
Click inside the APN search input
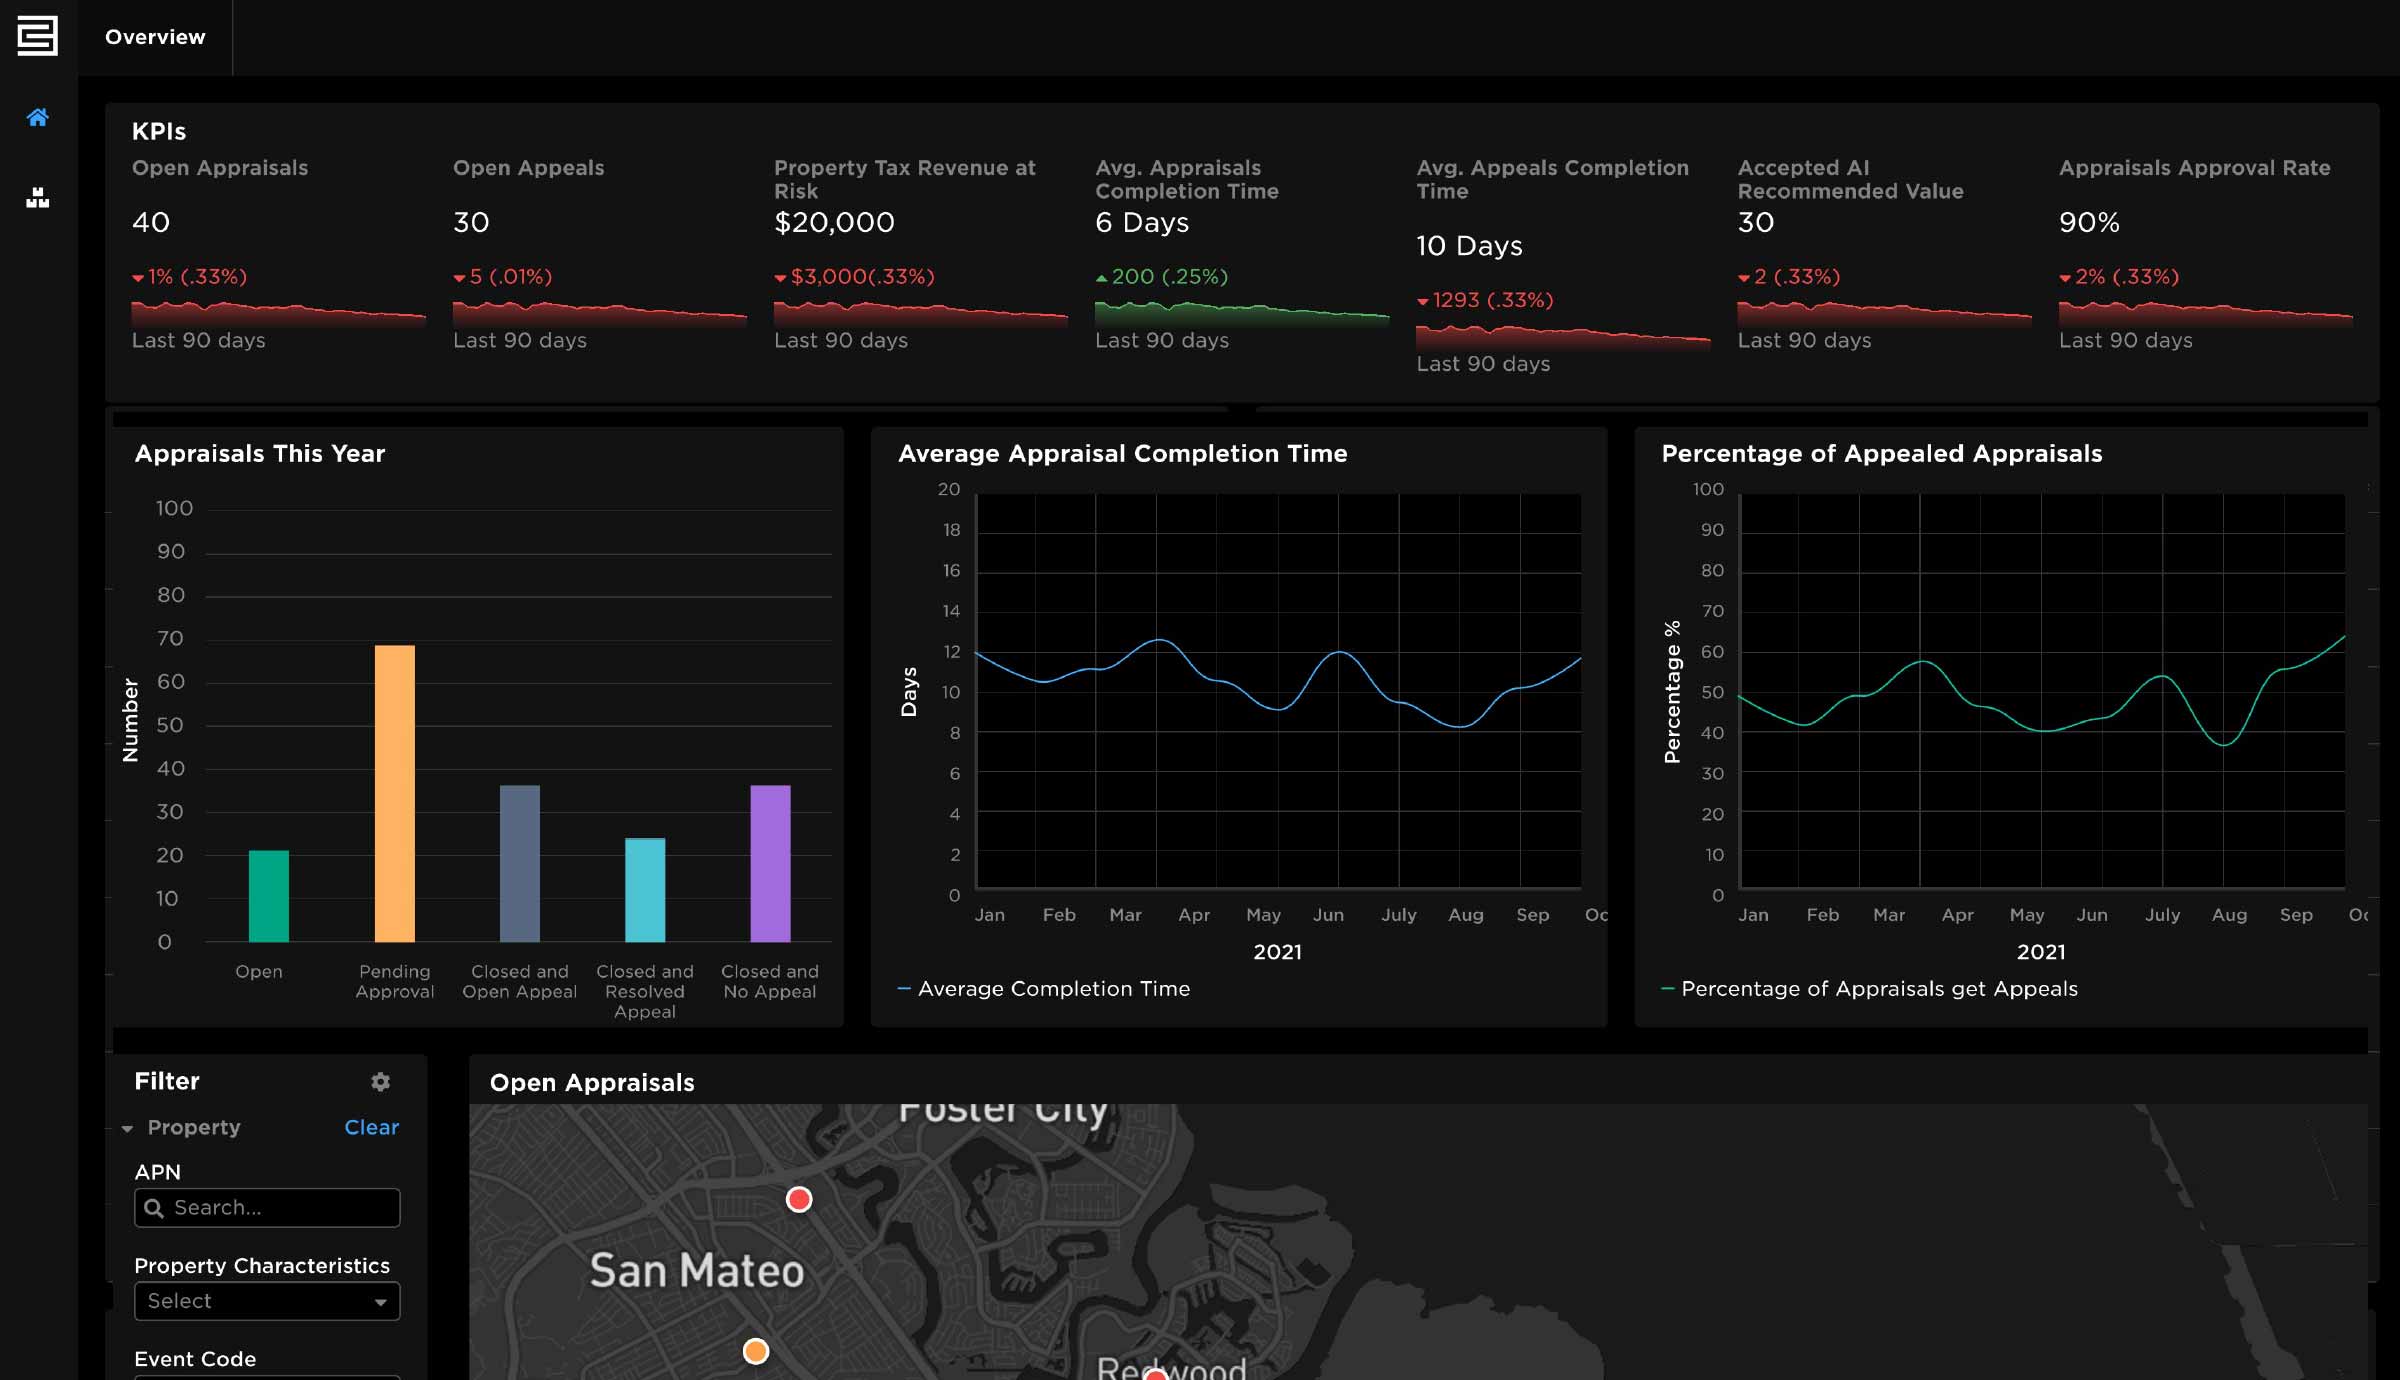[x=265, y=1207]
